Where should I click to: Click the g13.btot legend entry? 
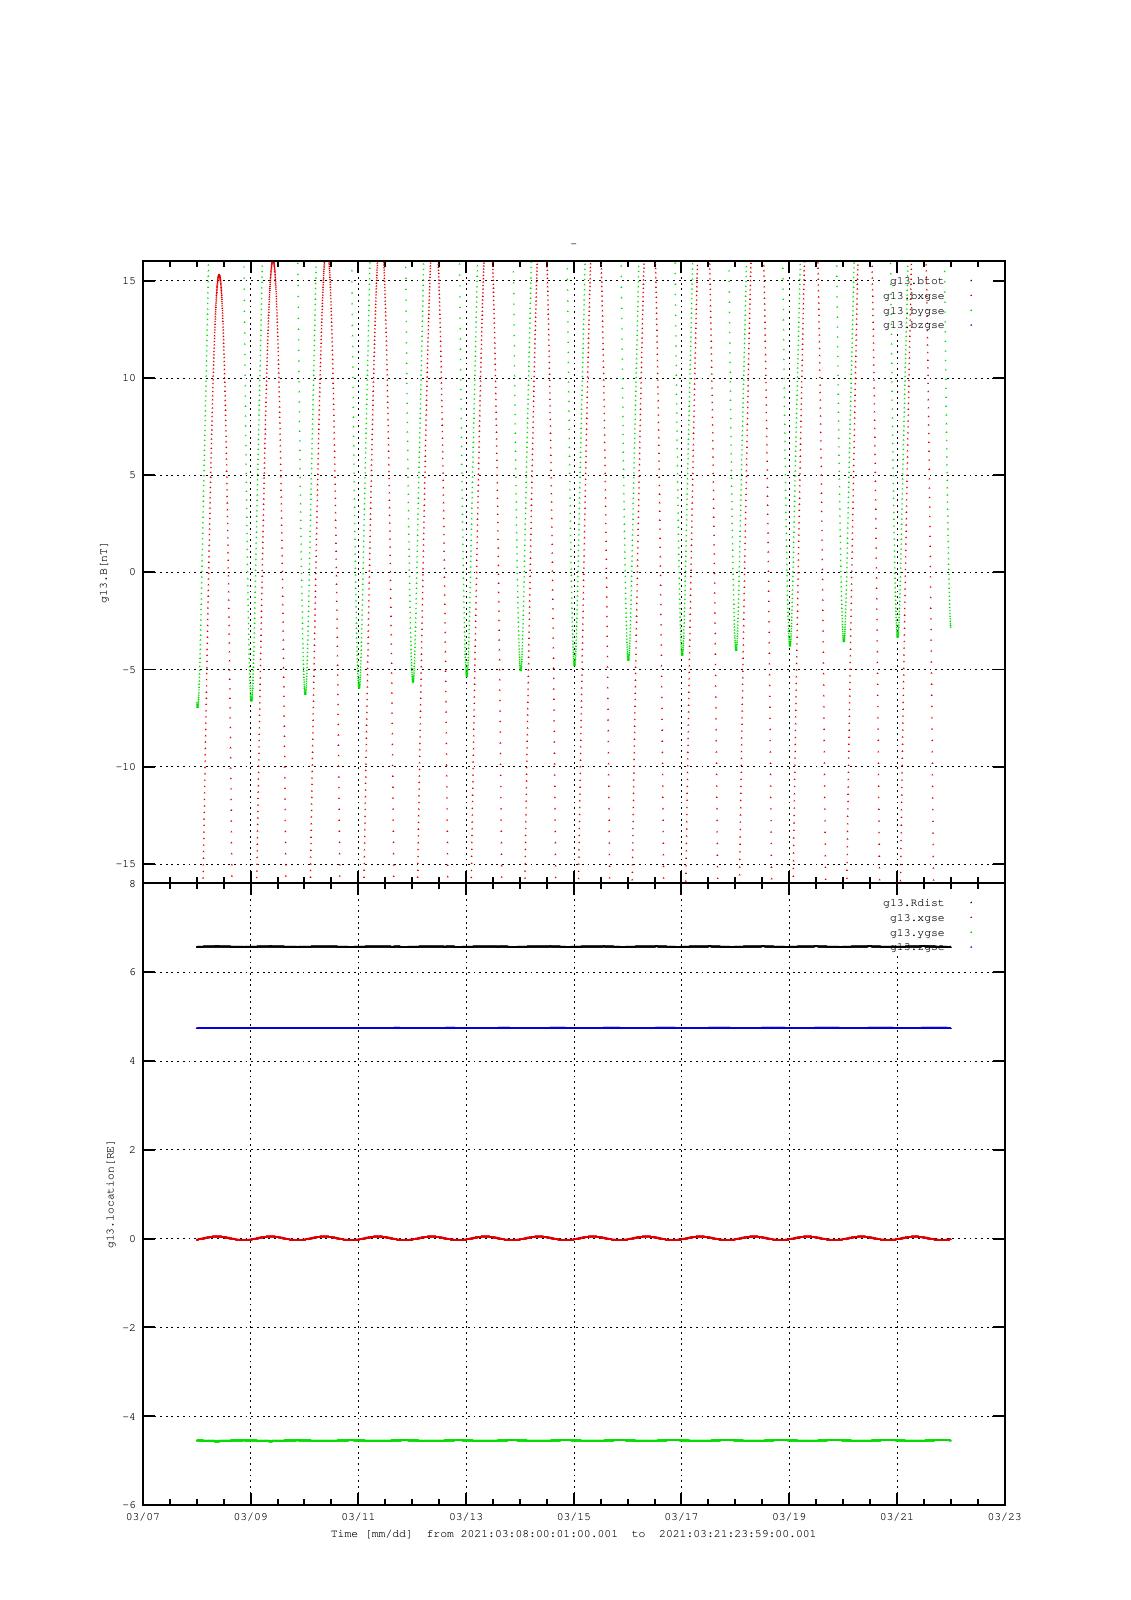coord(916,281)
